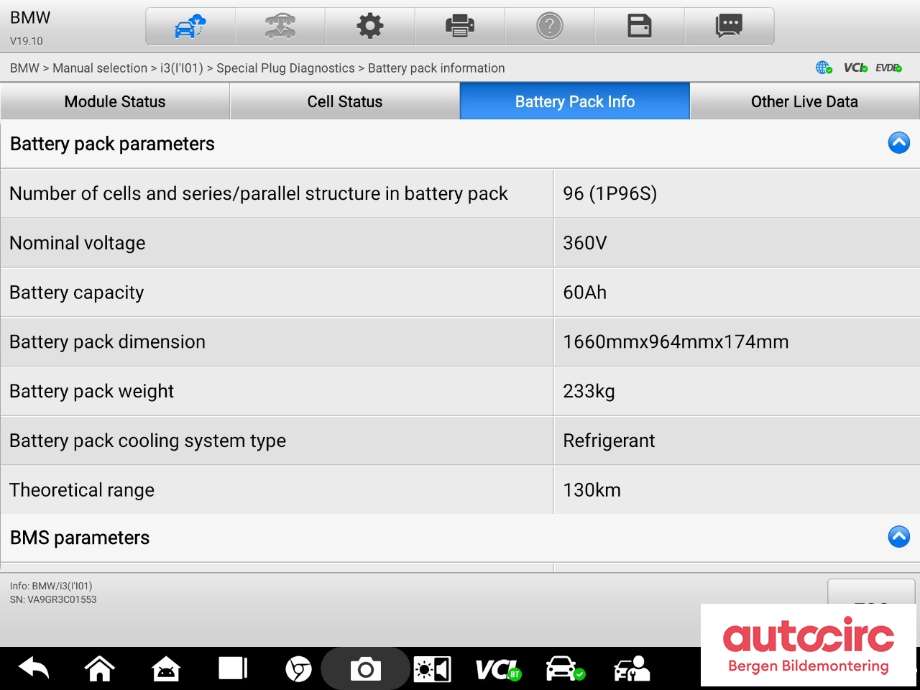
Task: Tap the EVDB status indicator
Action: [x=888, y=68]
